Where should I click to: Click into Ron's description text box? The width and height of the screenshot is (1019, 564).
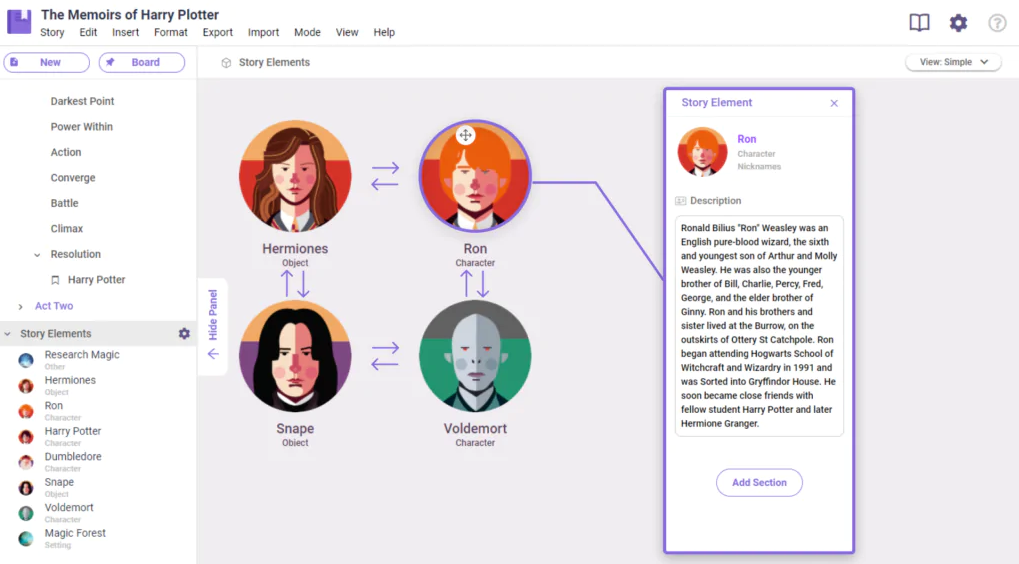pyautogui.click(x=759, y=326)
